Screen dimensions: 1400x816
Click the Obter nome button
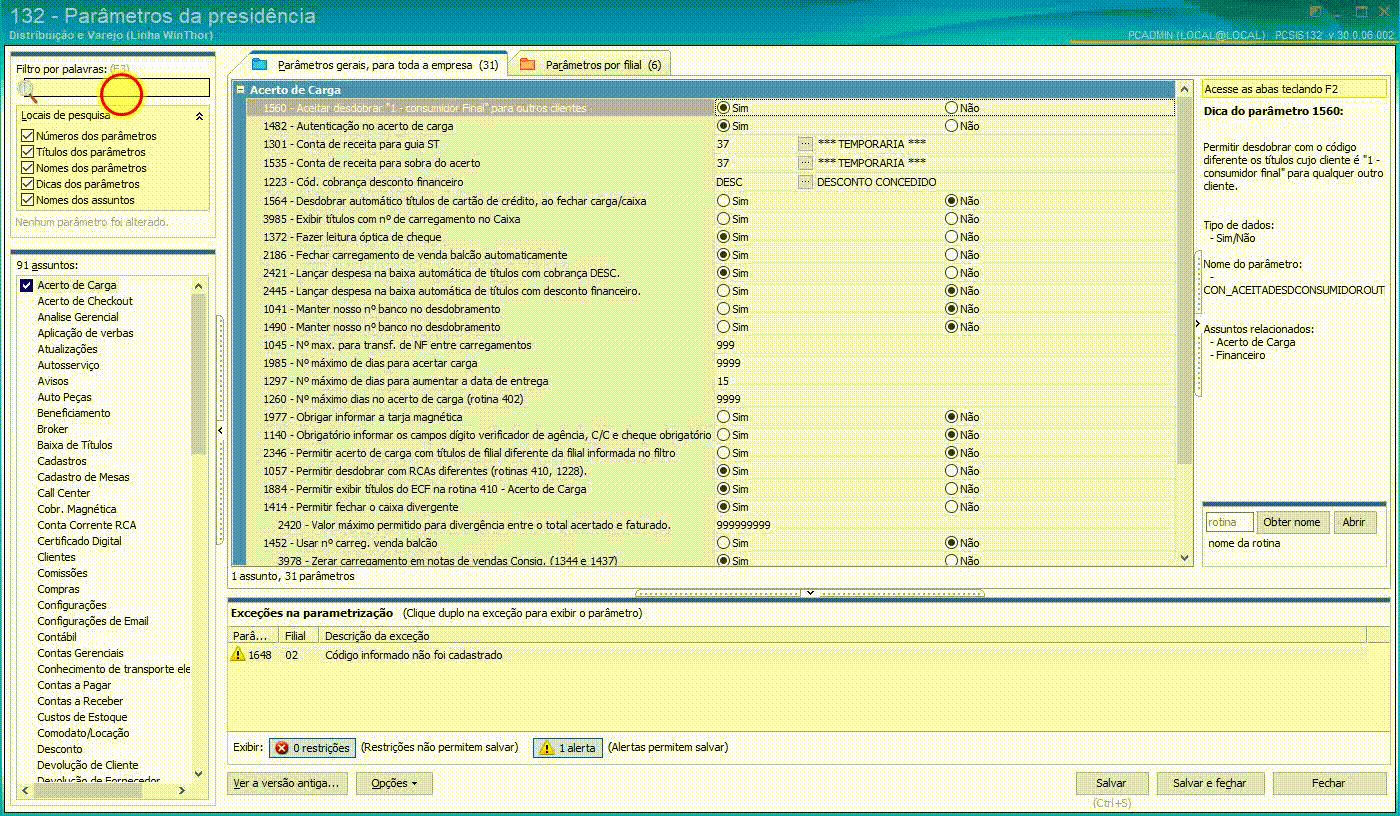click(1292, 522)
